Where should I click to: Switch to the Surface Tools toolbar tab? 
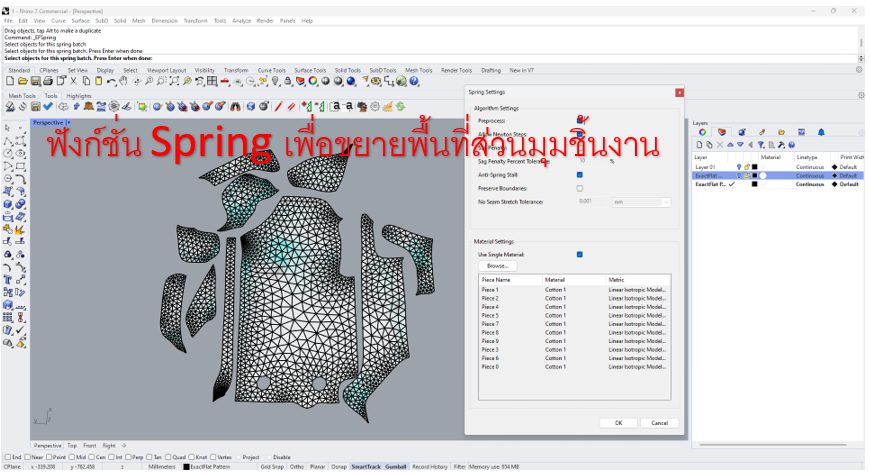click(310, 70)
